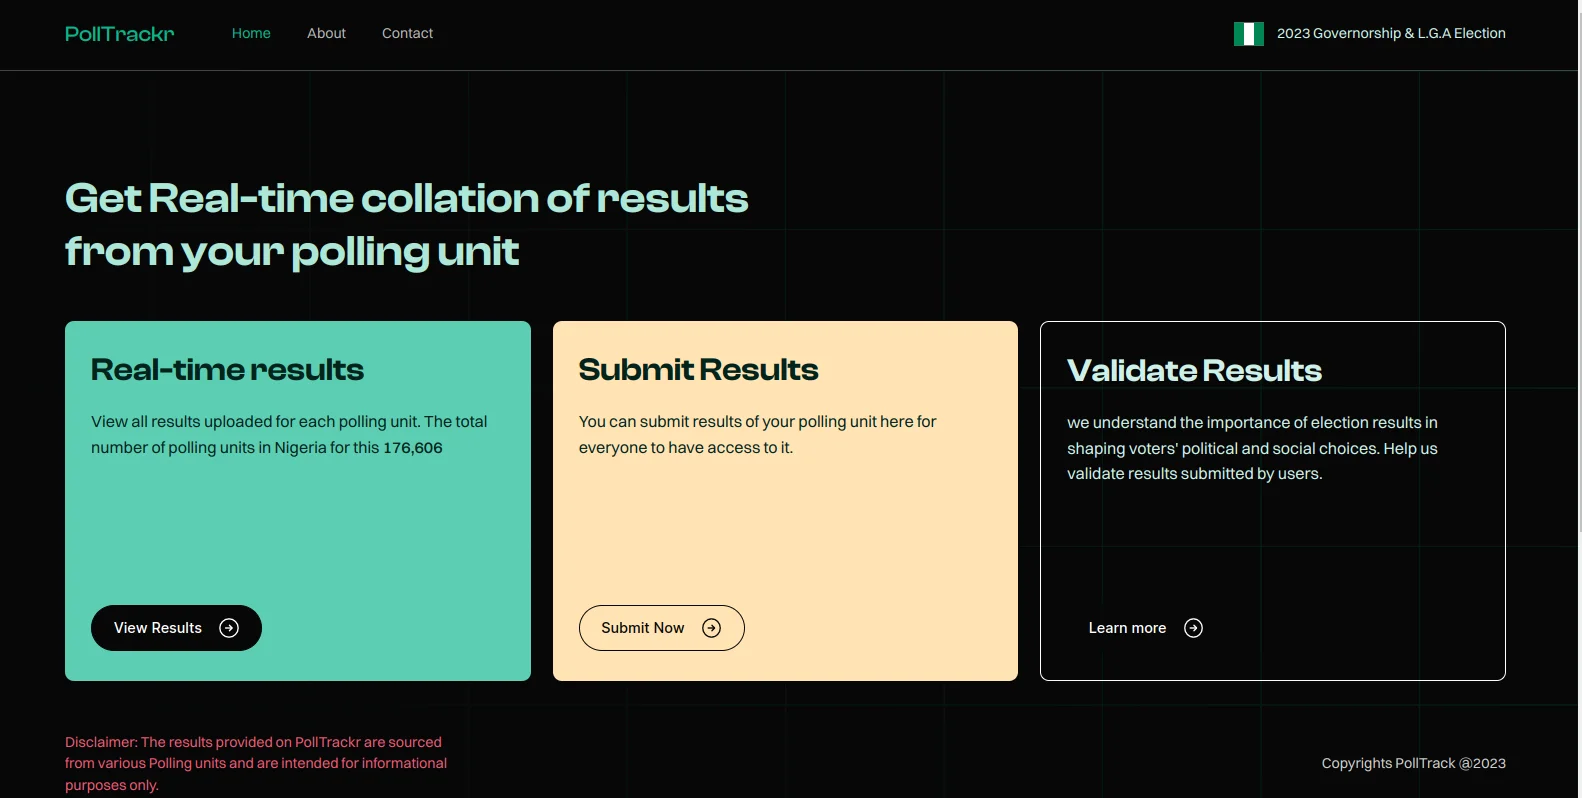This screenshot has height=798, width=1582.
Task: Open the Contact page link
Action: [x=407, y=33]
